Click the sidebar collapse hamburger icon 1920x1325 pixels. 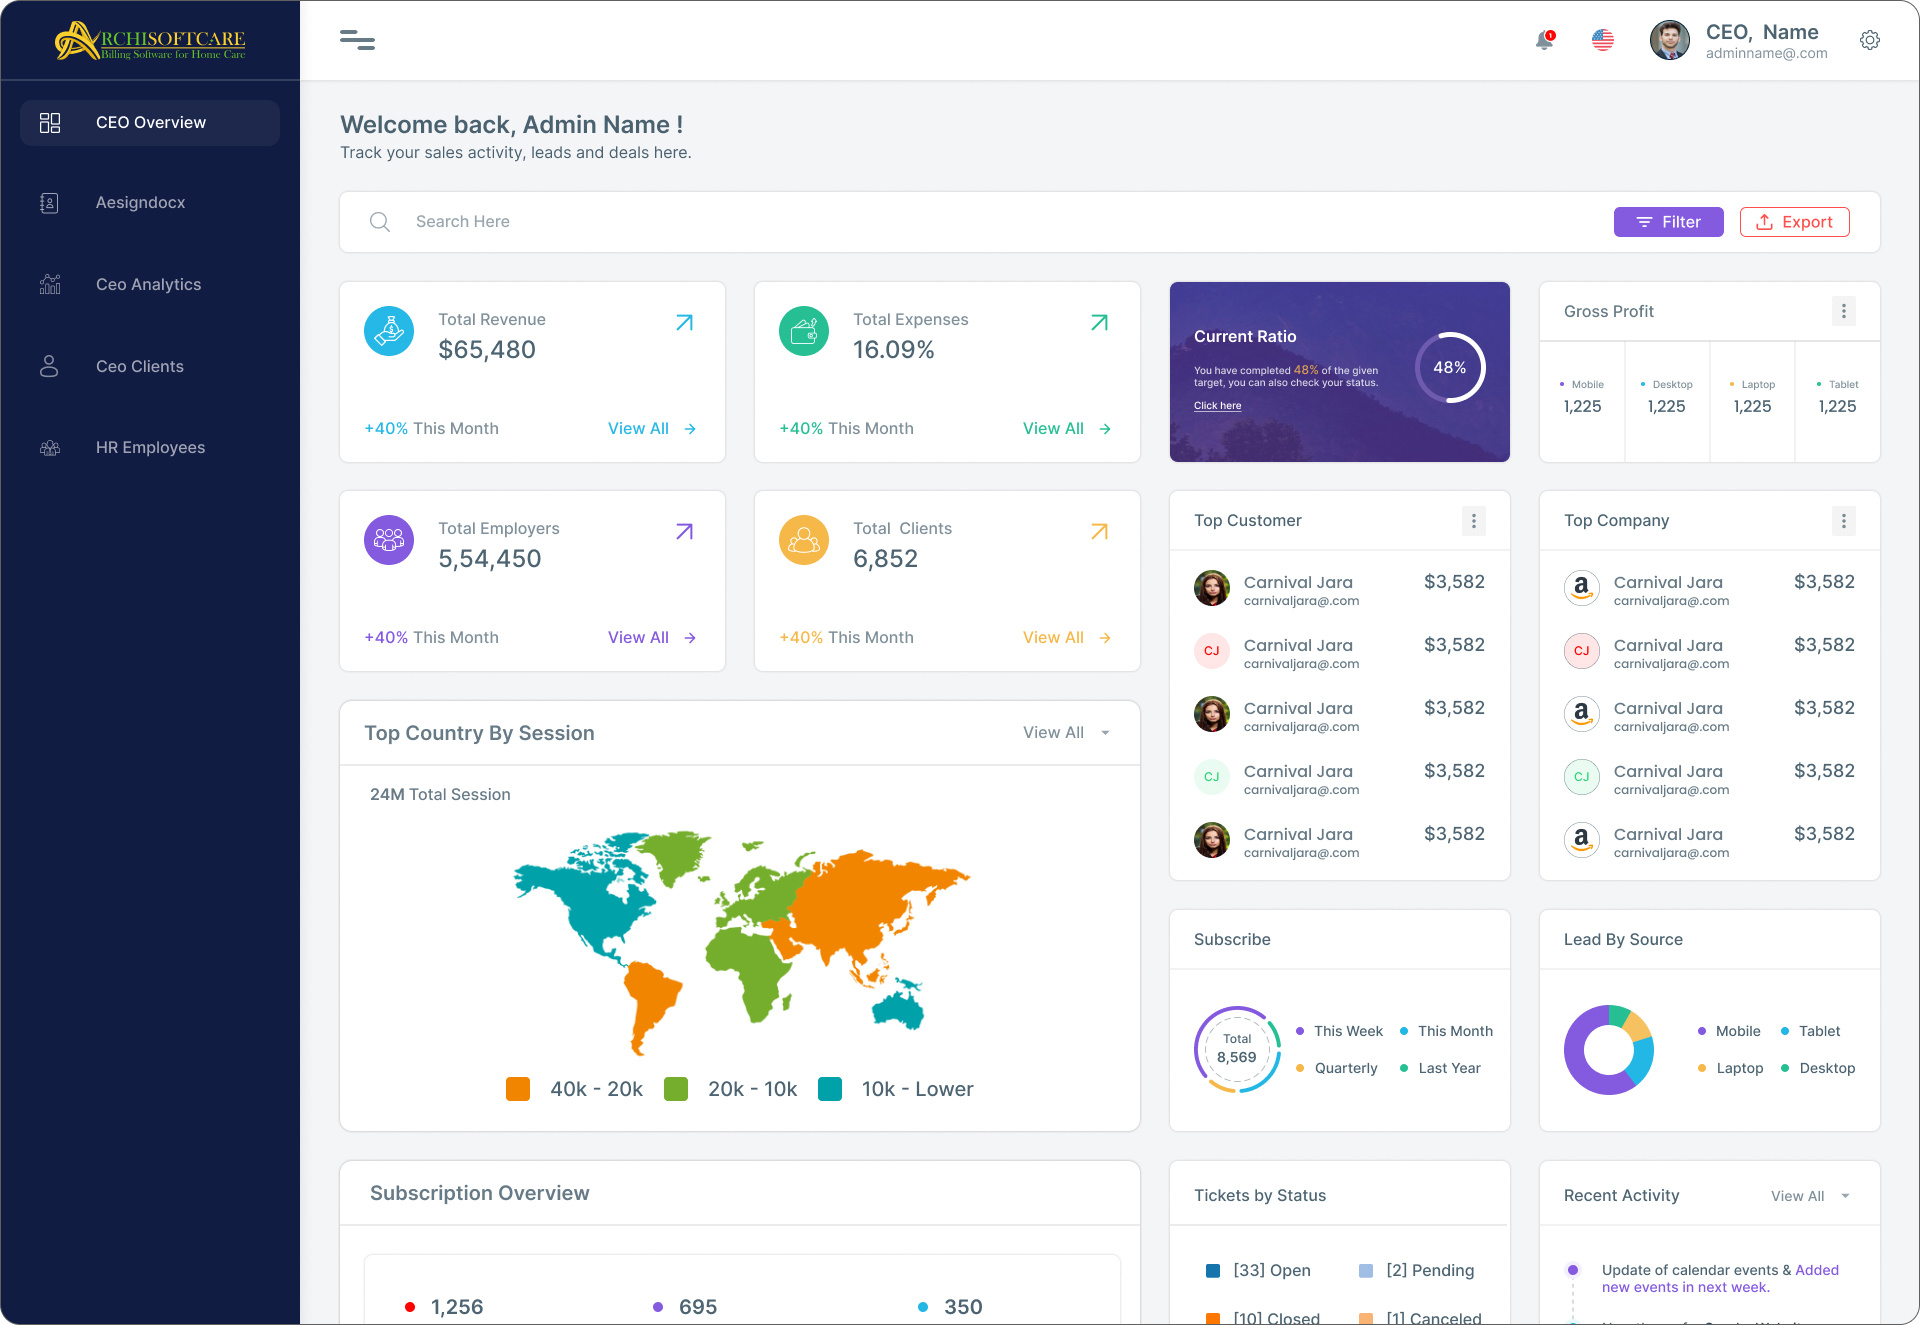coord(357,40)
